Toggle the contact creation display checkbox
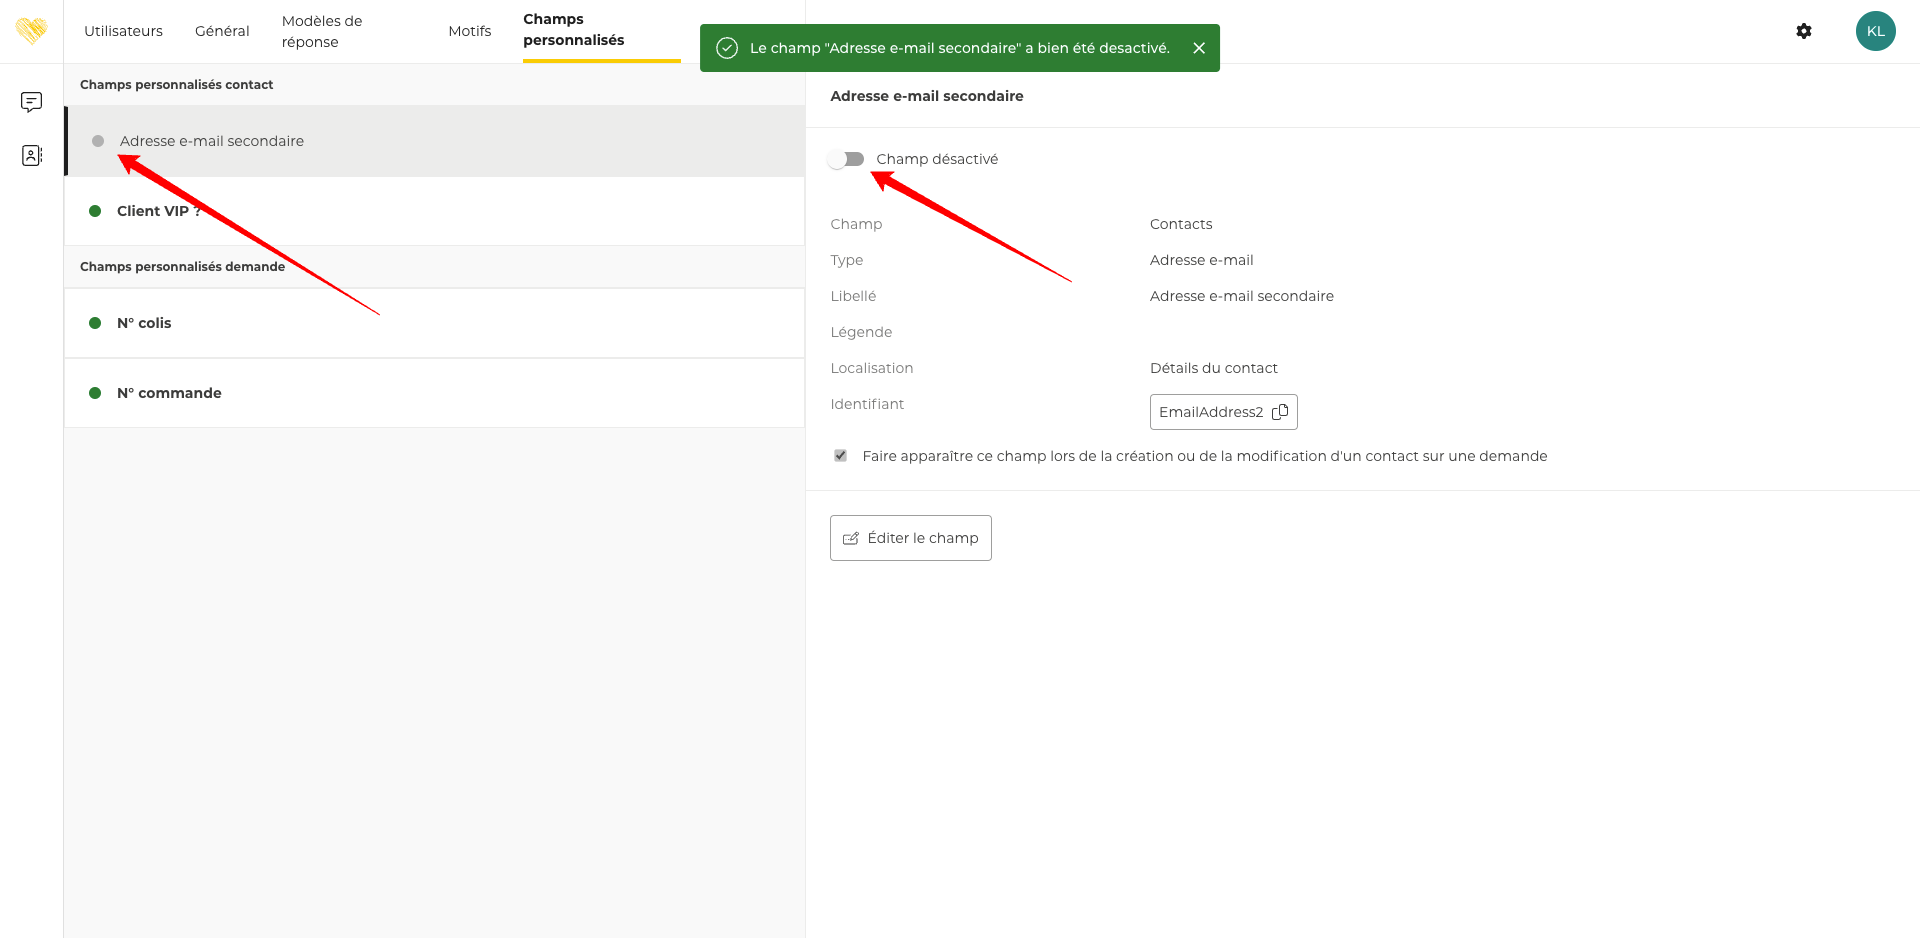The height and width of the screenshot is (938, 1920). pos(840,456)
